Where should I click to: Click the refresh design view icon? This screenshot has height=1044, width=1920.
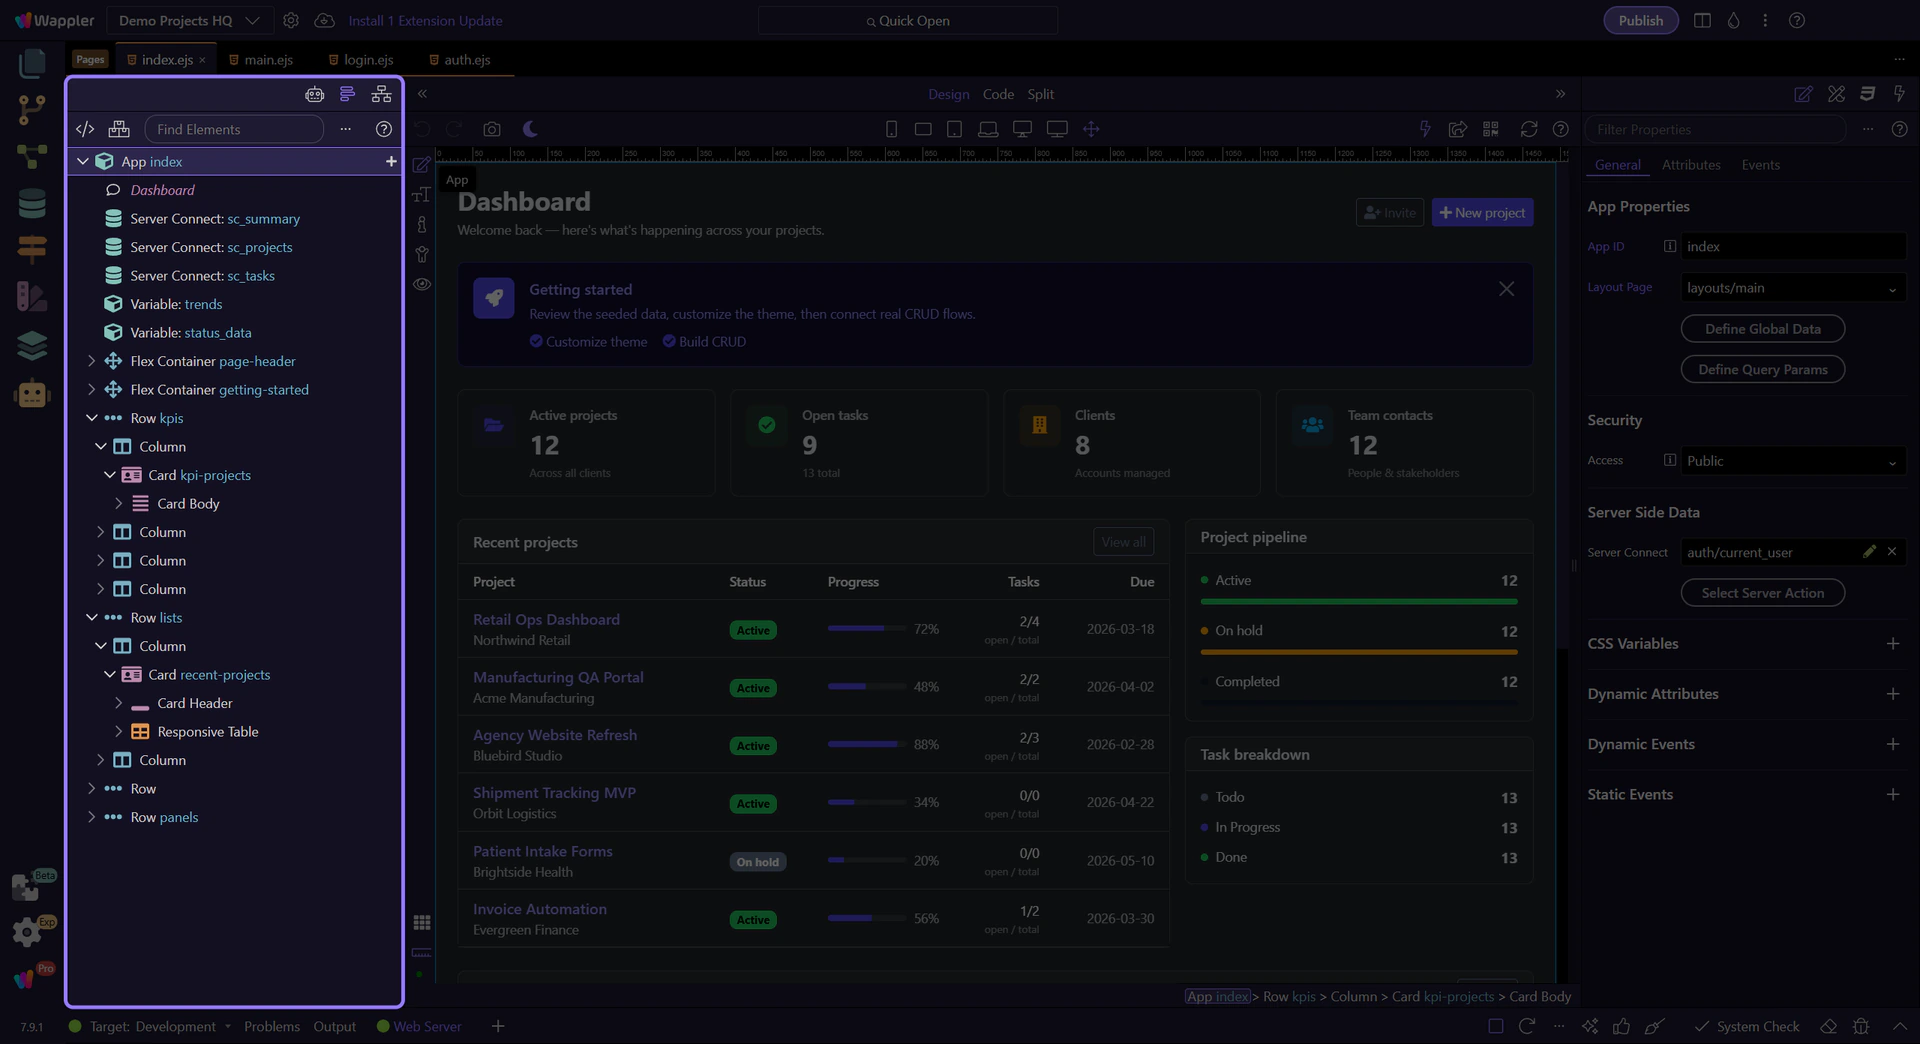click(1528, 129)
